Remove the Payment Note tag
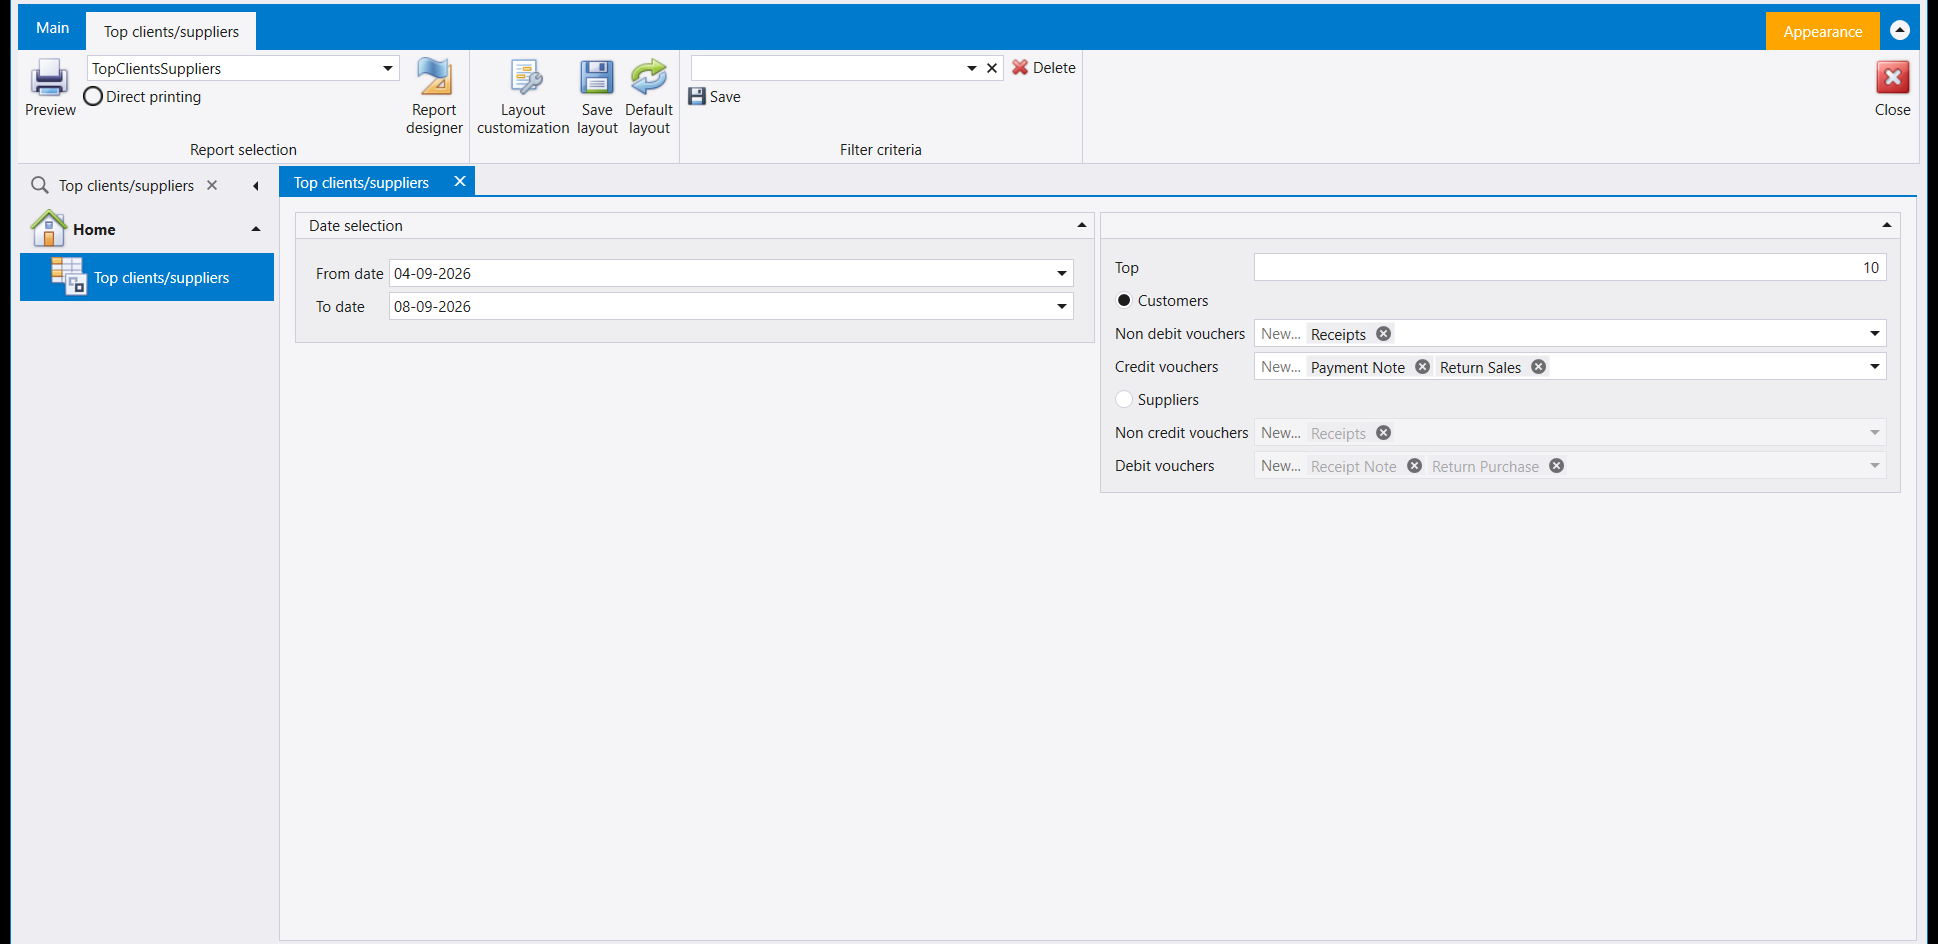Screen dimensions: 1938x944 pos(1422,367)
